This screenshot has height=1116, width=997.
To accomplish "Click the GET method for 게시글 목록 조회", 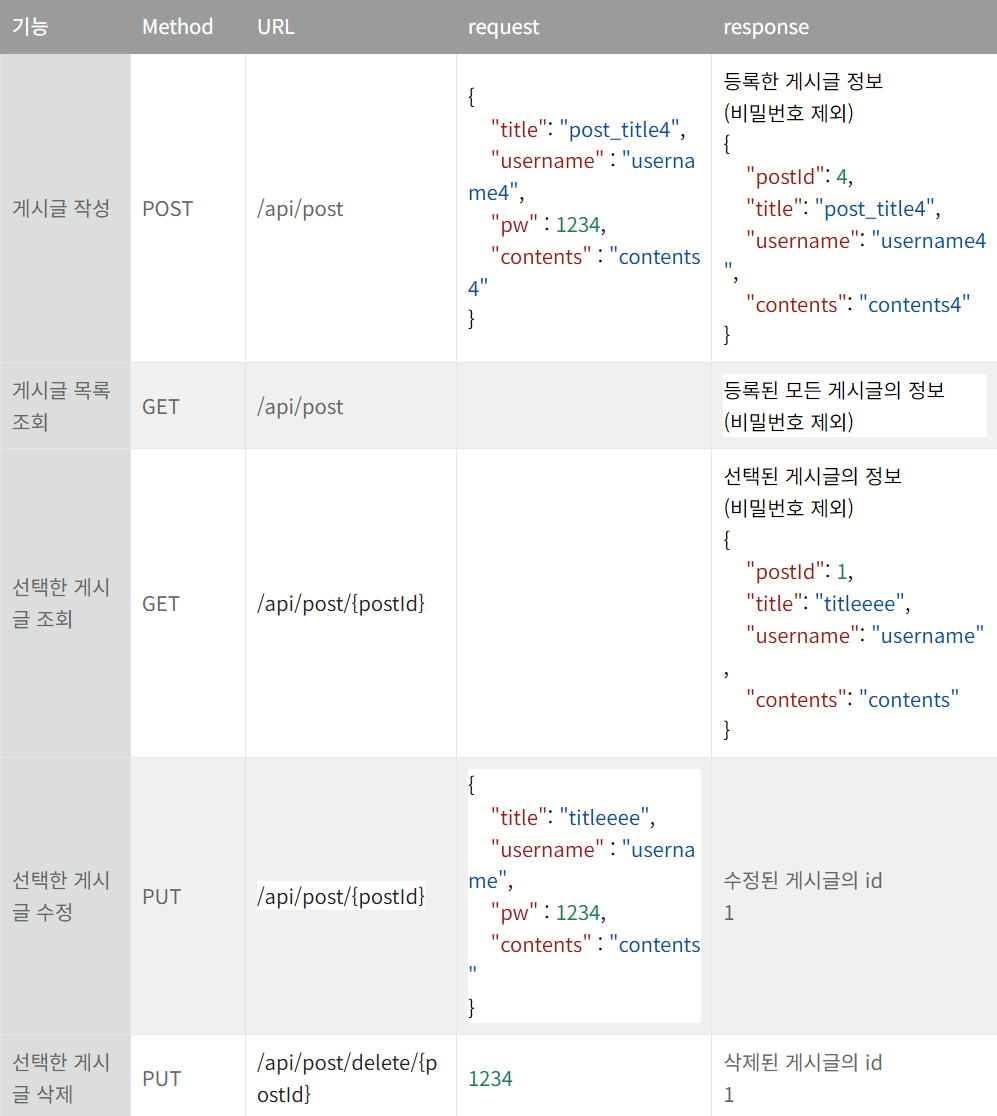I will point(161,407).
